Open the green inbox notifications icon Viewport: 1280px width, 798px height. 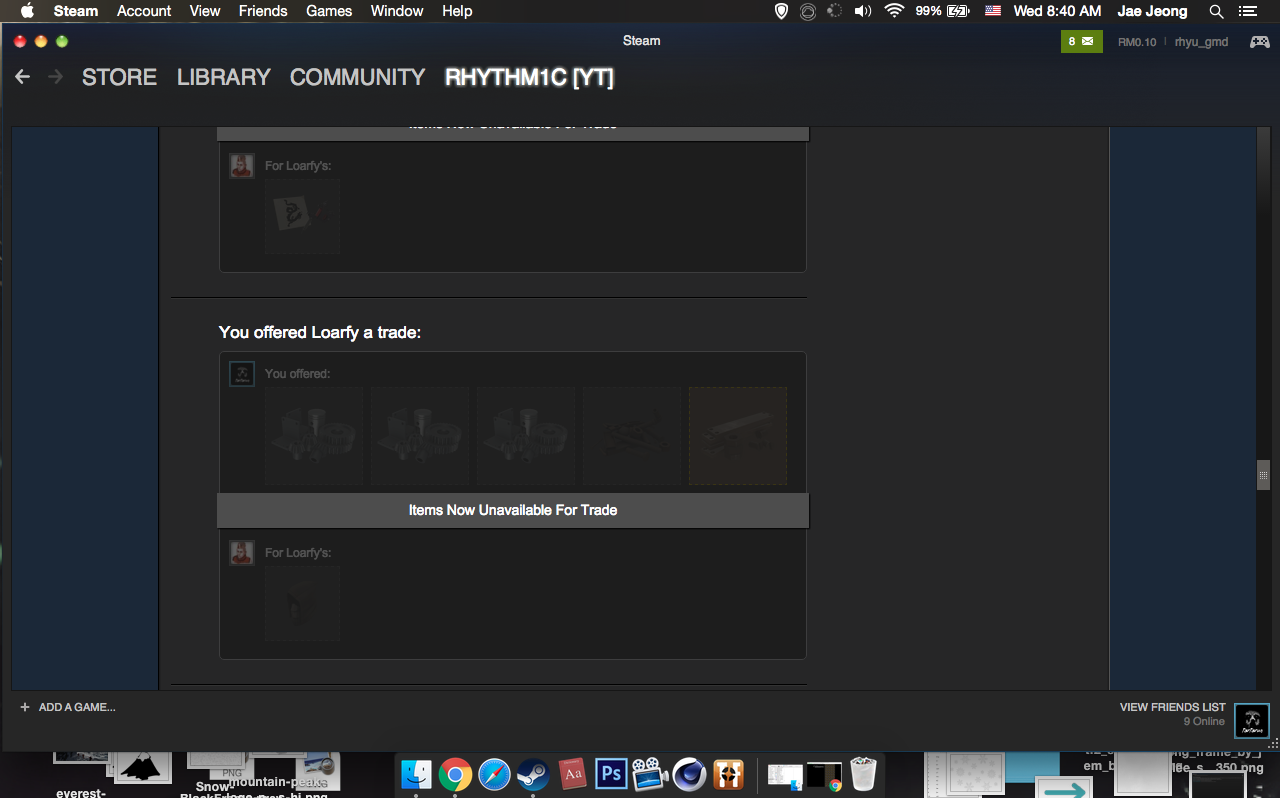pyautogui.click(x=1080, y=42)
